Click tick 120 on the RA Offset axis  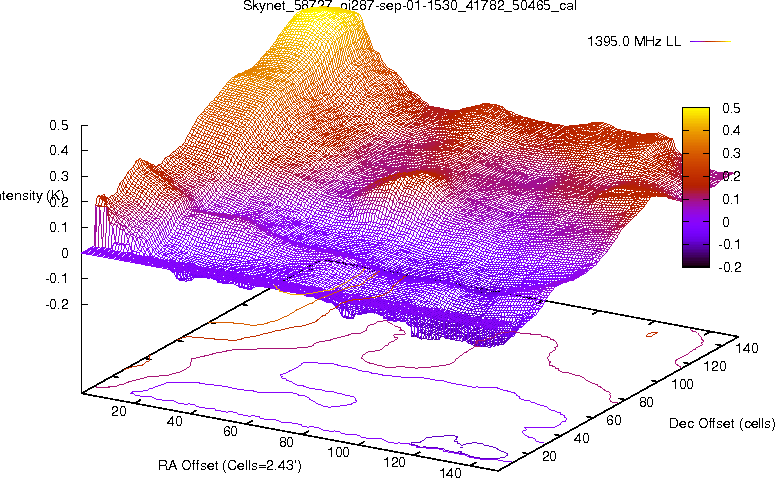(x=394, y=462)
